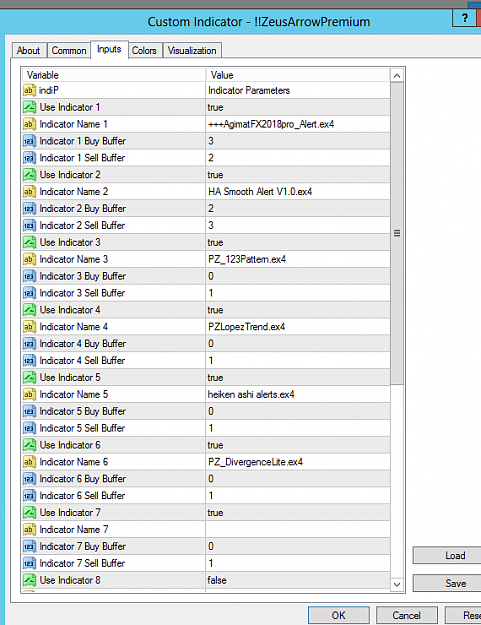This screenshot has width=481, height=625.
Task: Confirm settings with the OK button
Action: tap(339, 615)
